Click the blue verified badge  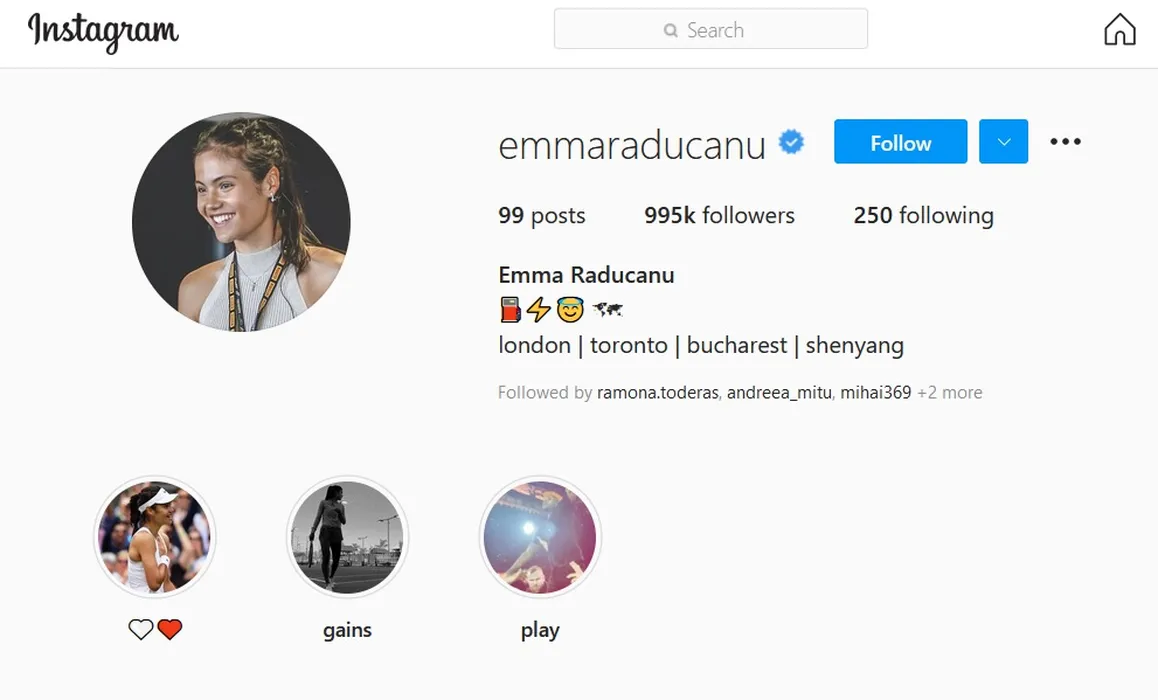(x=791, y=142)
